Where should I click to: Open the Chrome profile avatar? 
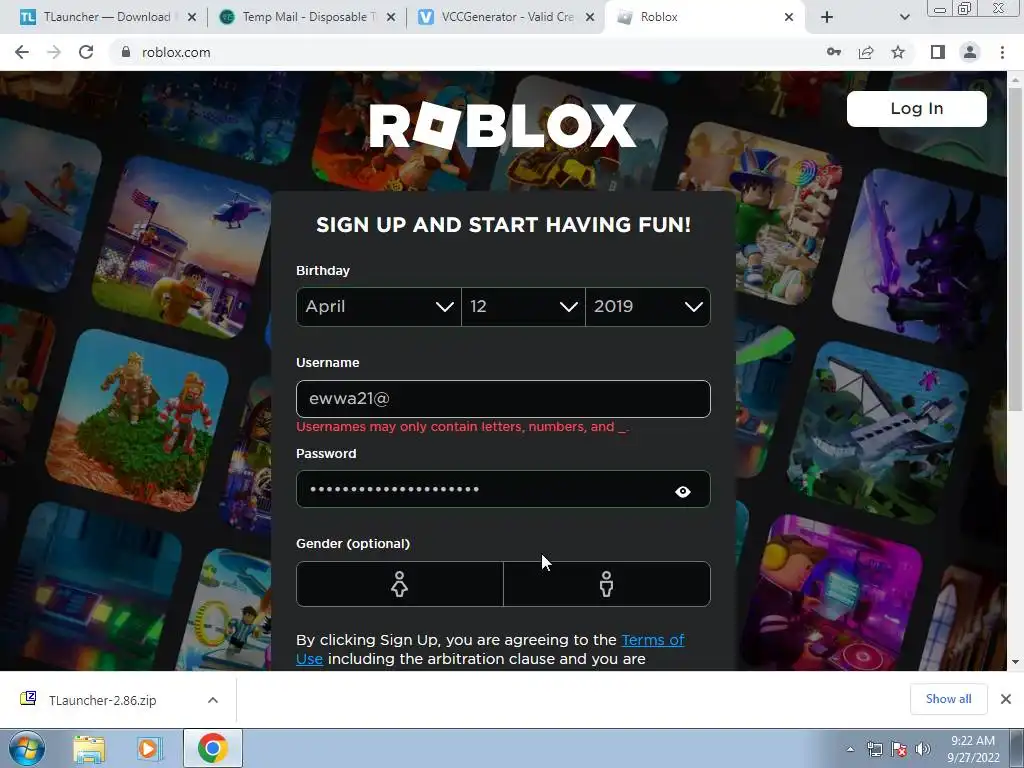click(x=970, y=52)
